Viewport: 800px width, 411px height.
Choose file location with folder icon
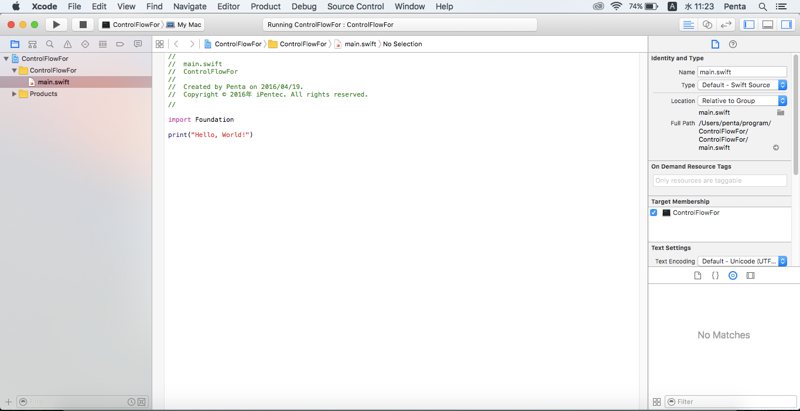[780, 112]
